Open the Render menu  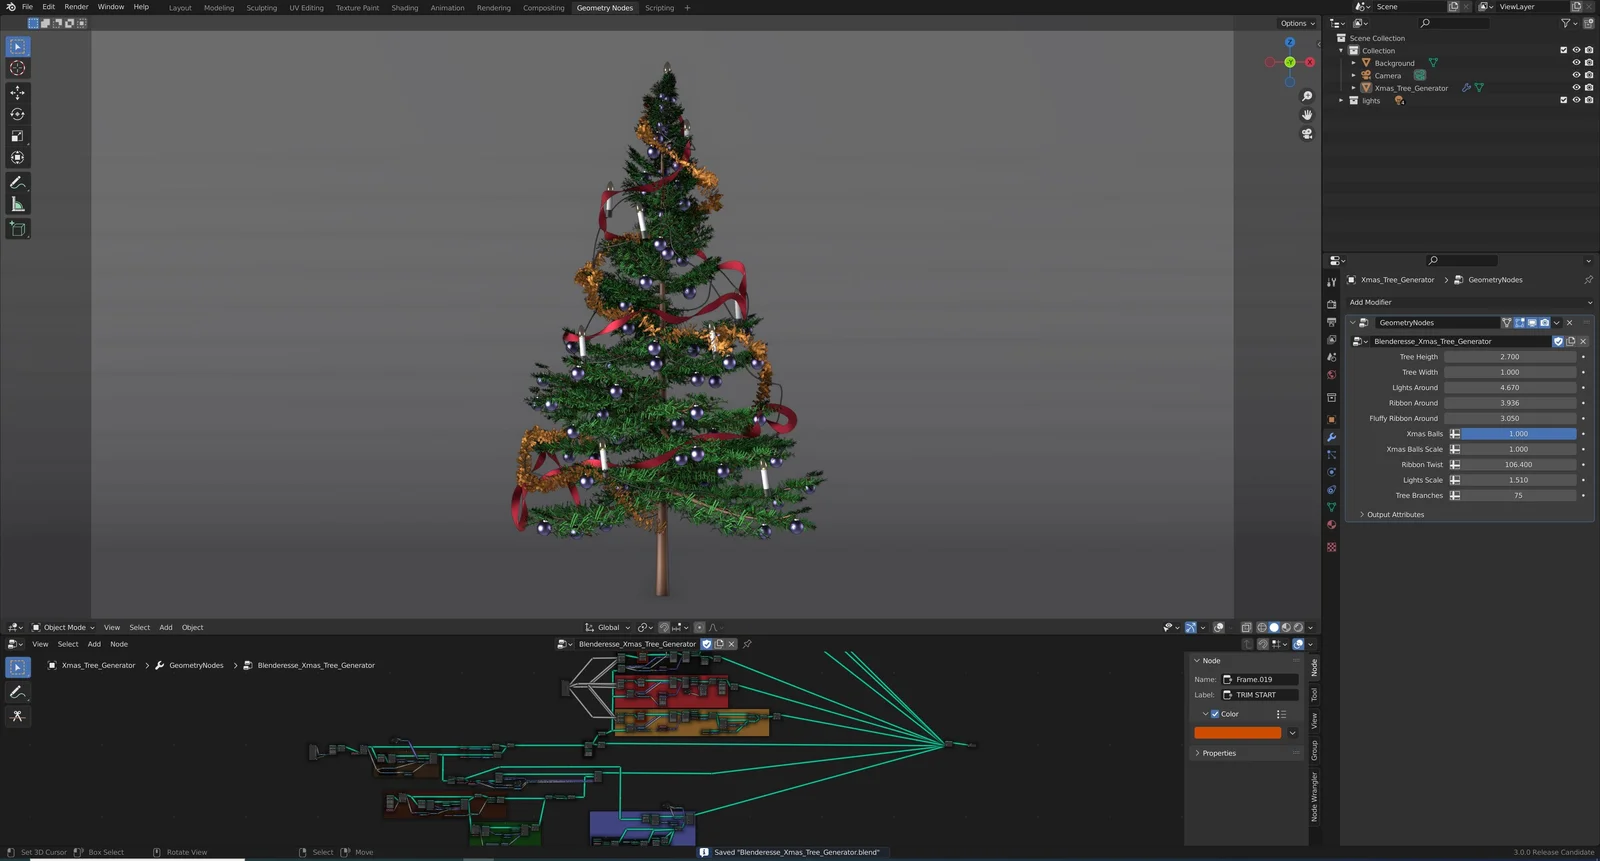point(76,7)
